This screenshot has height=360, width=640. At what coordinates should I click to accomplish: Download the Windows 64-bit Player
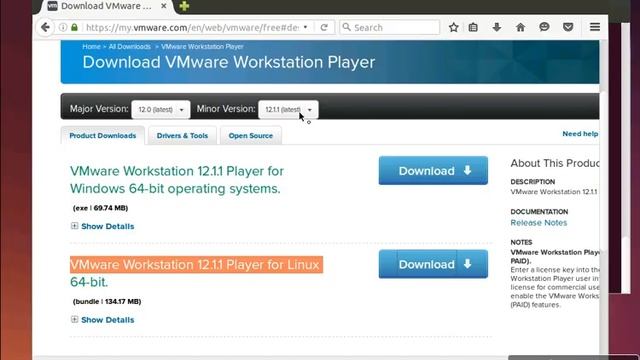click(x=433, y=171)
